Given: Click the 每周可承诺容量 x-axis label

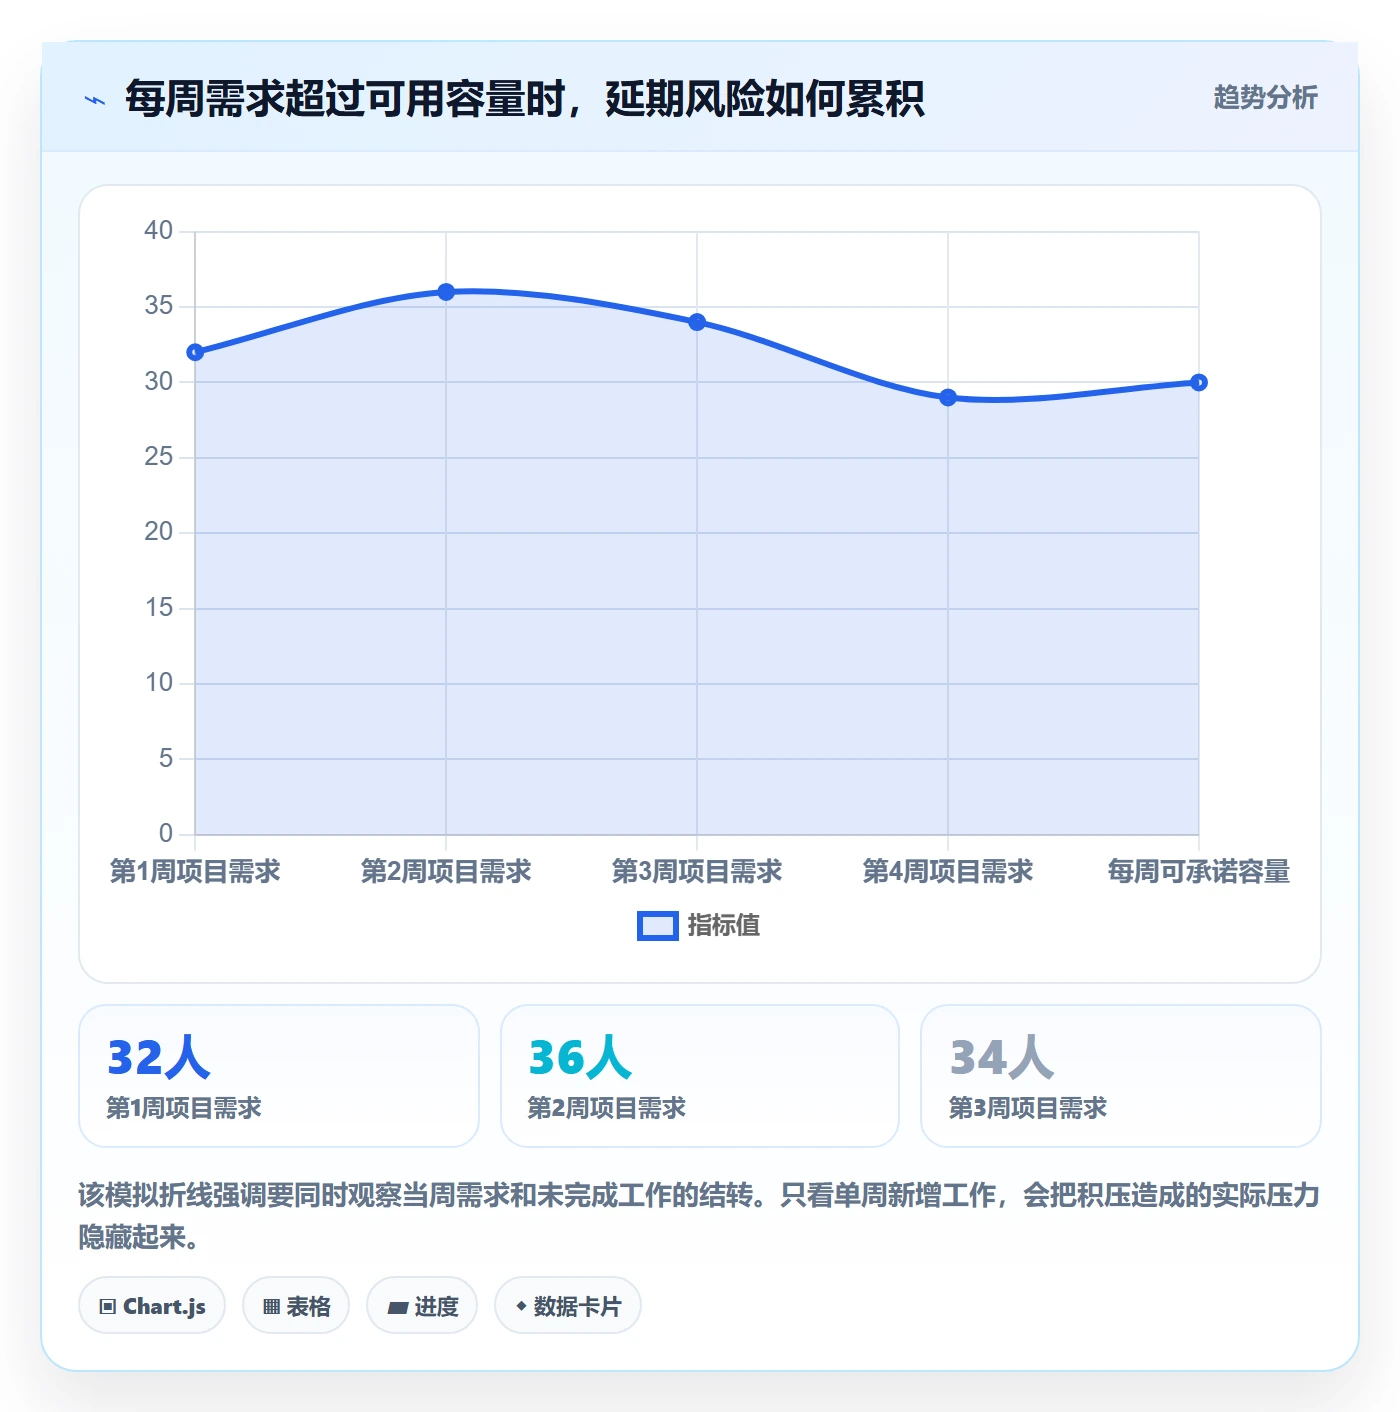Looking at the screenshot, I should pyautogui.click(x=1199, y=871).
